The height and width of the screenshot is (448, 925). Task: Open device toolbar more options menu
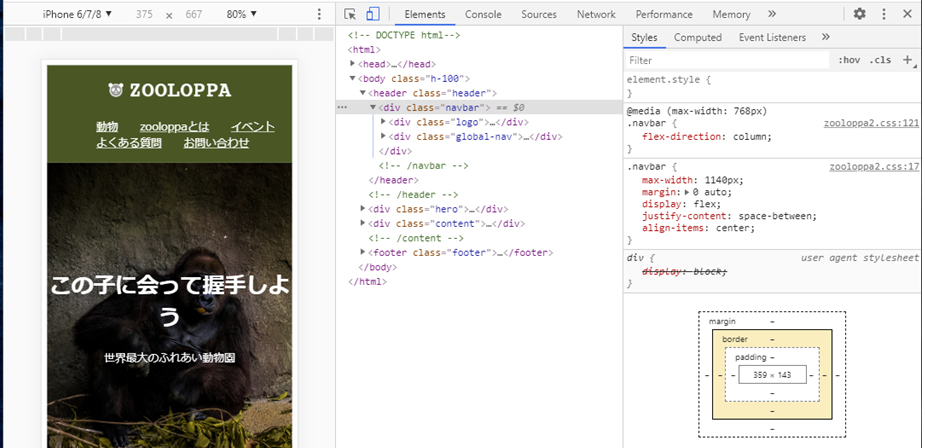[319, 14]
